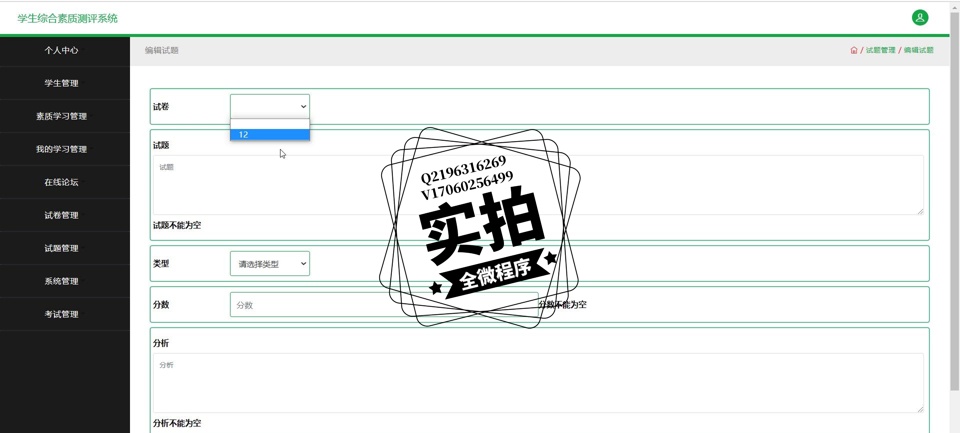
Task: Open 学生管理 sidebar menu
Action: tap(62, 83)
